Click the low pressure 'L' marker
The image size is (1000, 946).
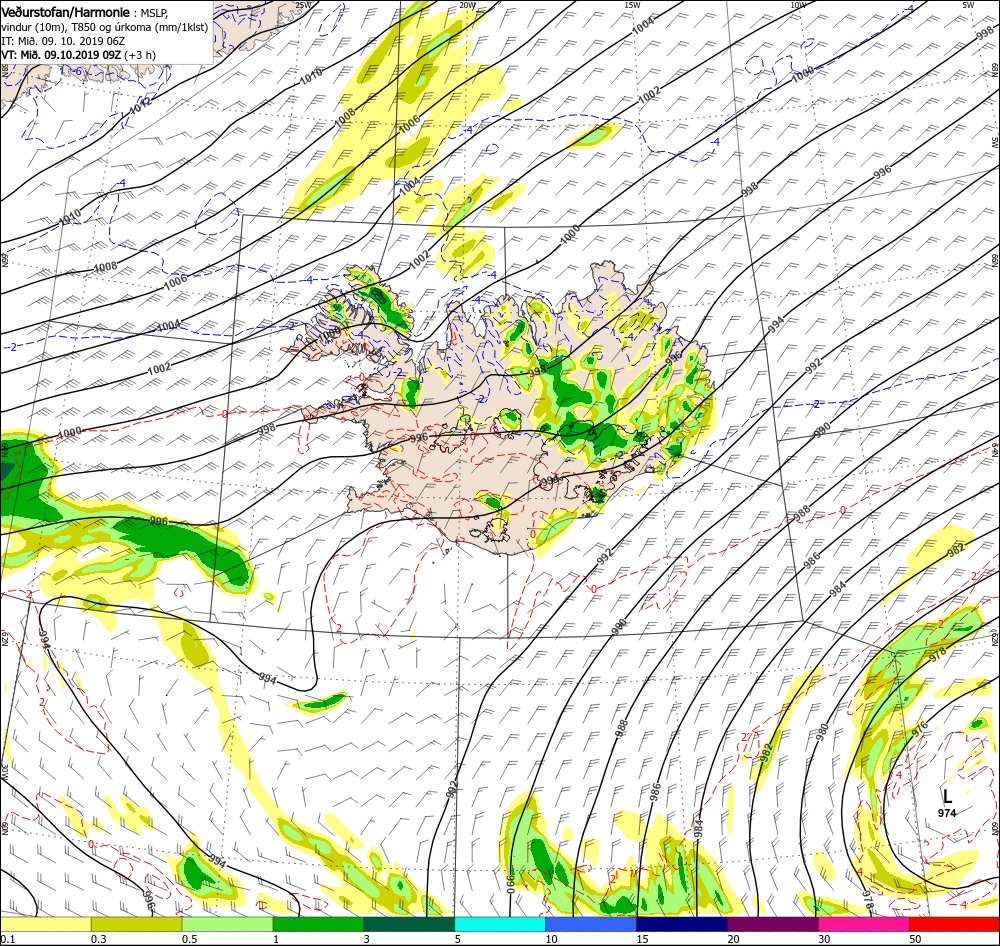pos(947,795)
